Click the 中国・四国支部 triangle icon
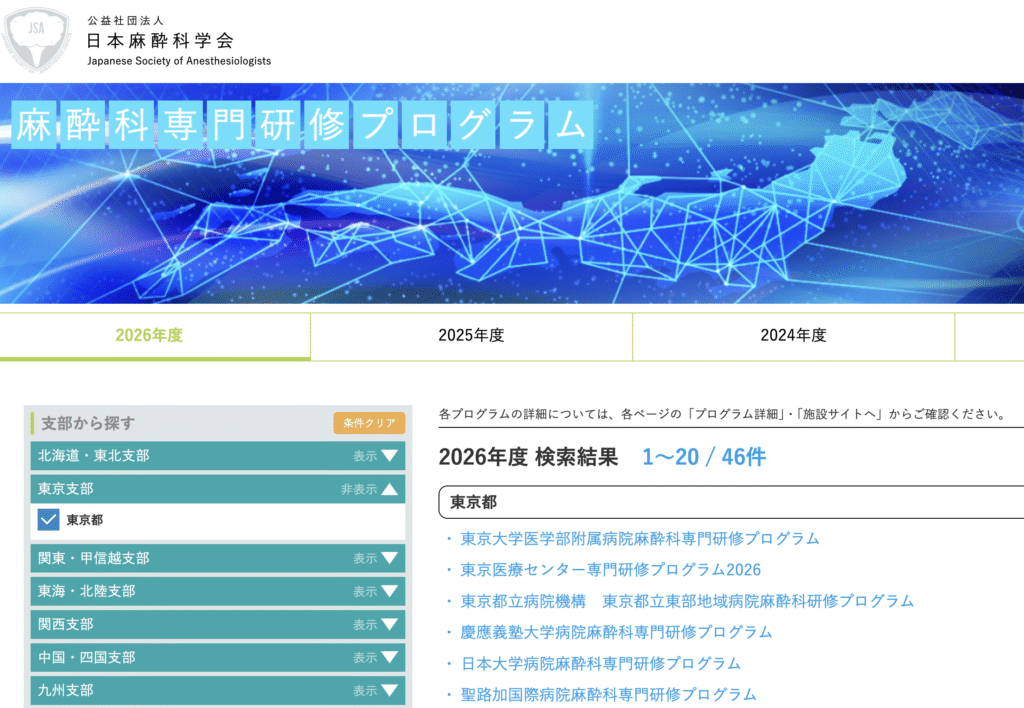The height and width of the screenshot is (708, 1024). coord(389,658)
